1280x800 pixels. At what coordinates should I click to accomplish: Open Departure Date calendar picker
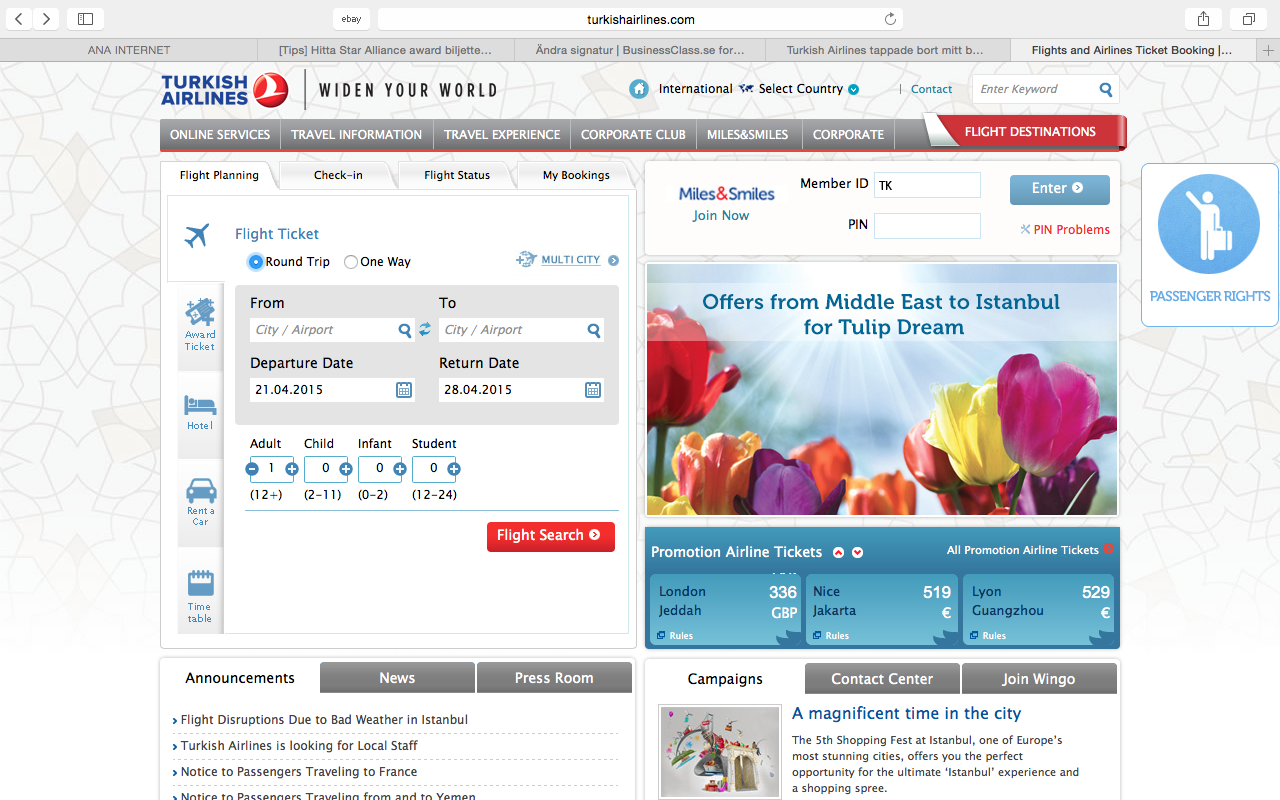pyautogui.click(x=404, y=390)
